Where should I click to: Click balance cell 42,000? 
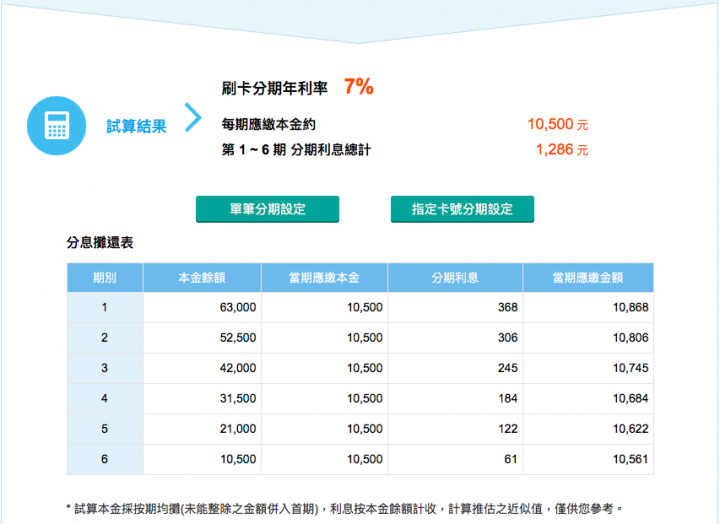202,368
